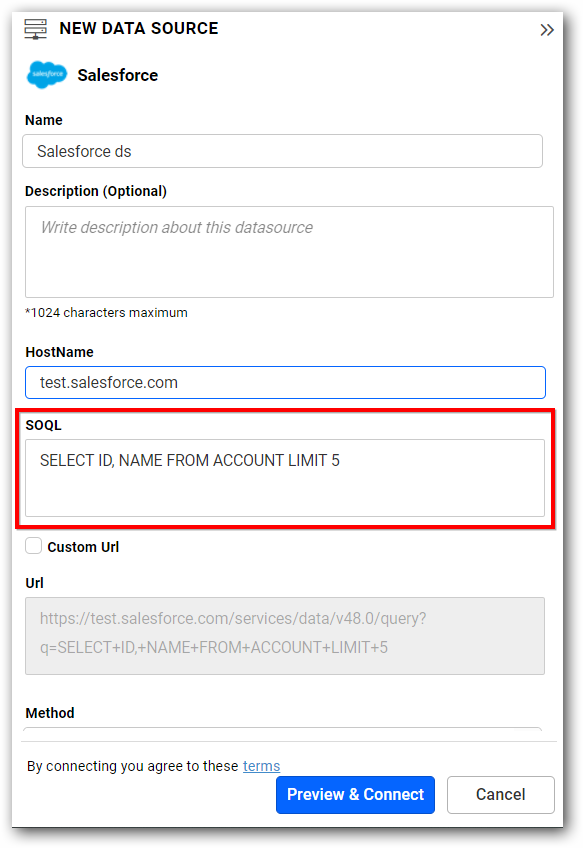Click the SELECT ID, NAME query text

pos(190,460)
